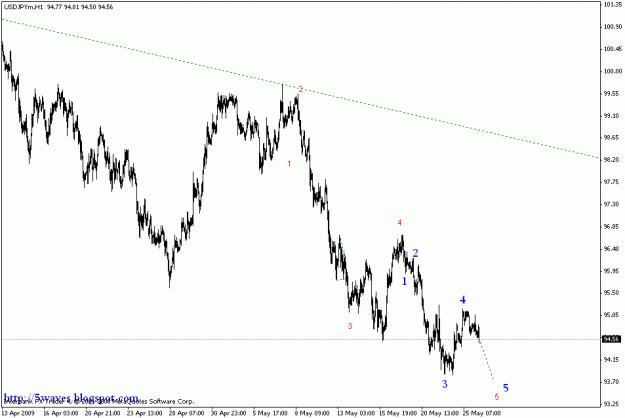
Task: Click the 99.10 price axis label
Action: (612, 116)
